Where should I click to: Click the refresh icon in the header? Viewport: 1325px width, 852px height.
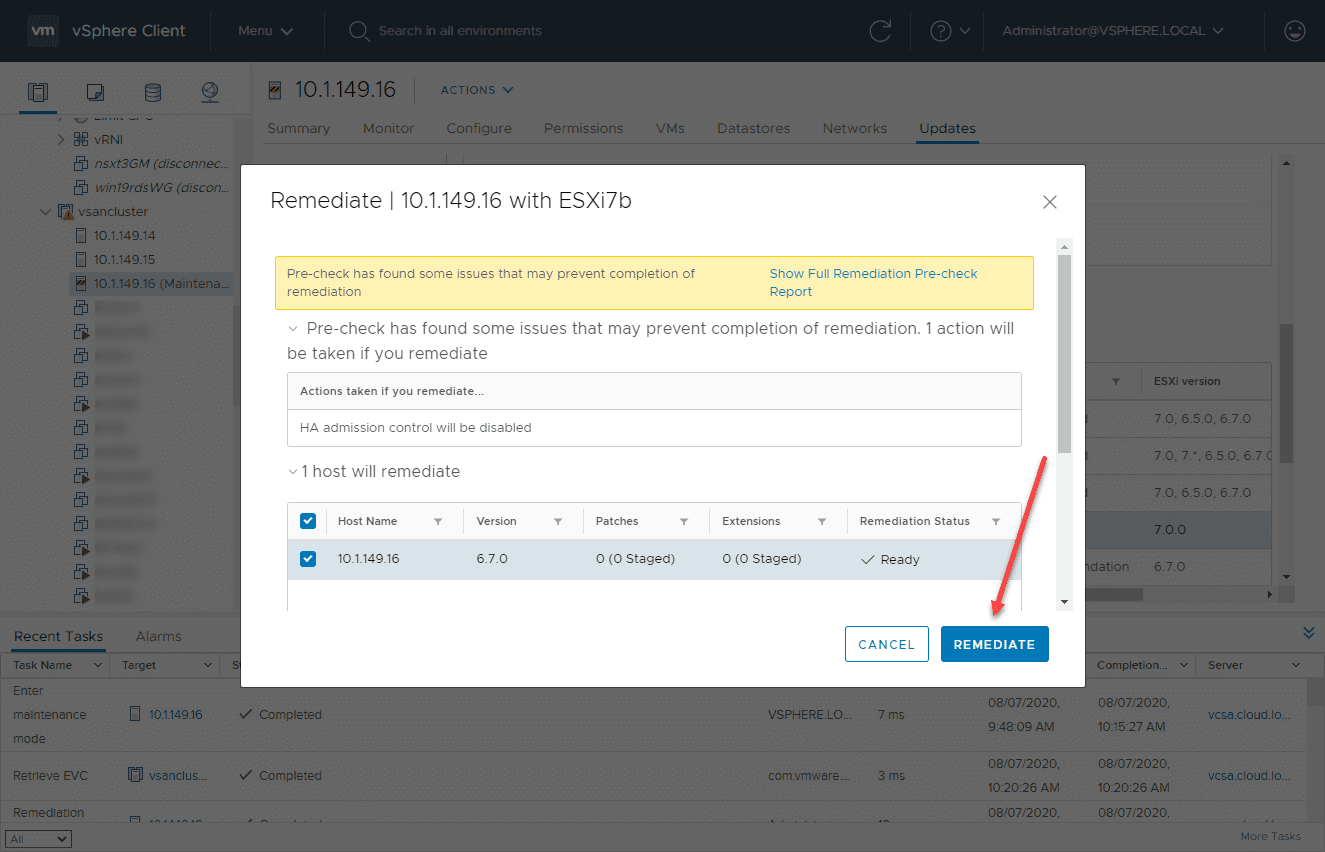pyautogui.click(x=879, y=31)
